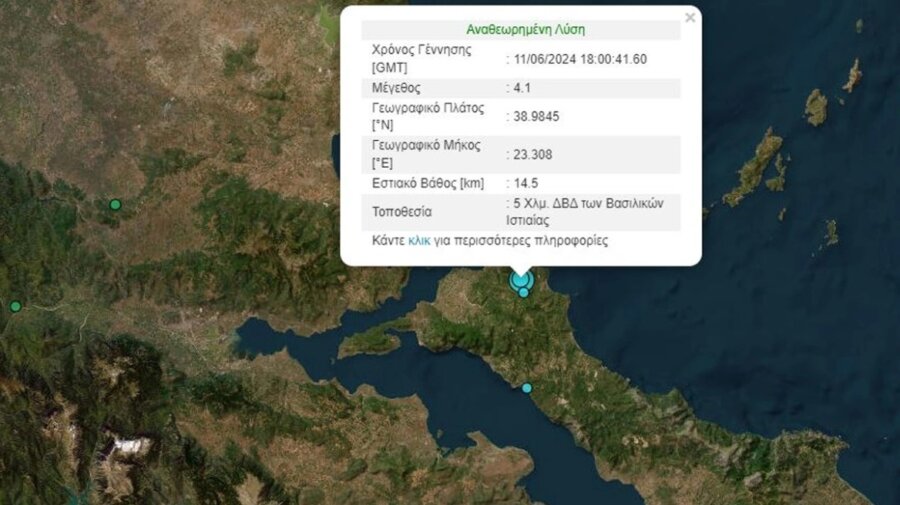The height and width of the screenshot is (505, 900).
Task: Select the green earthquake marker at the map's left edge
Action: [x=15, y=306]
